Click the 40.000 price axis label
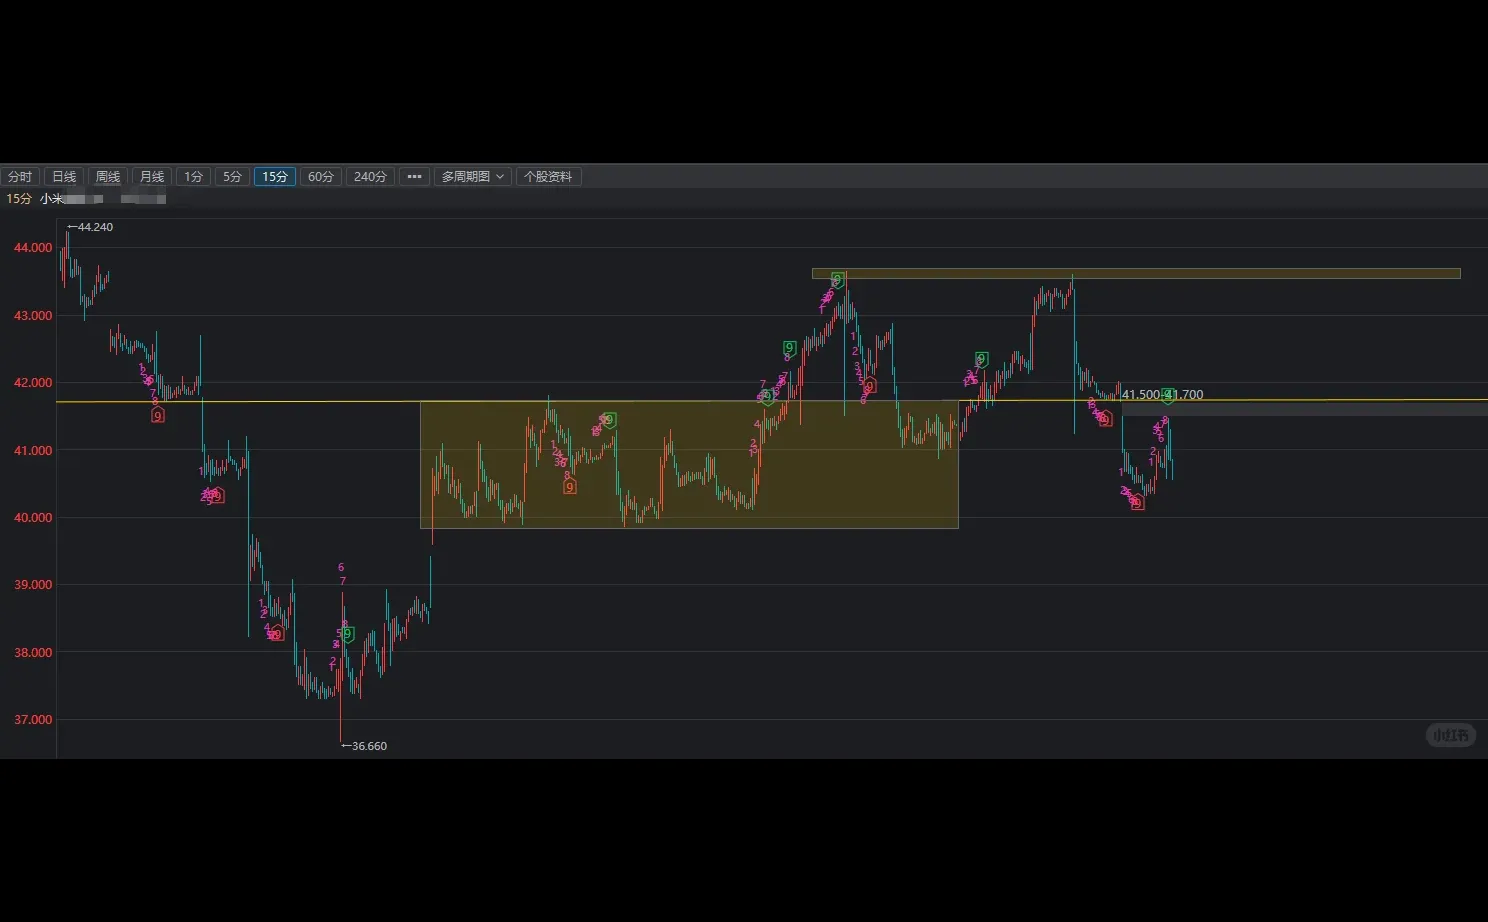 33,518
